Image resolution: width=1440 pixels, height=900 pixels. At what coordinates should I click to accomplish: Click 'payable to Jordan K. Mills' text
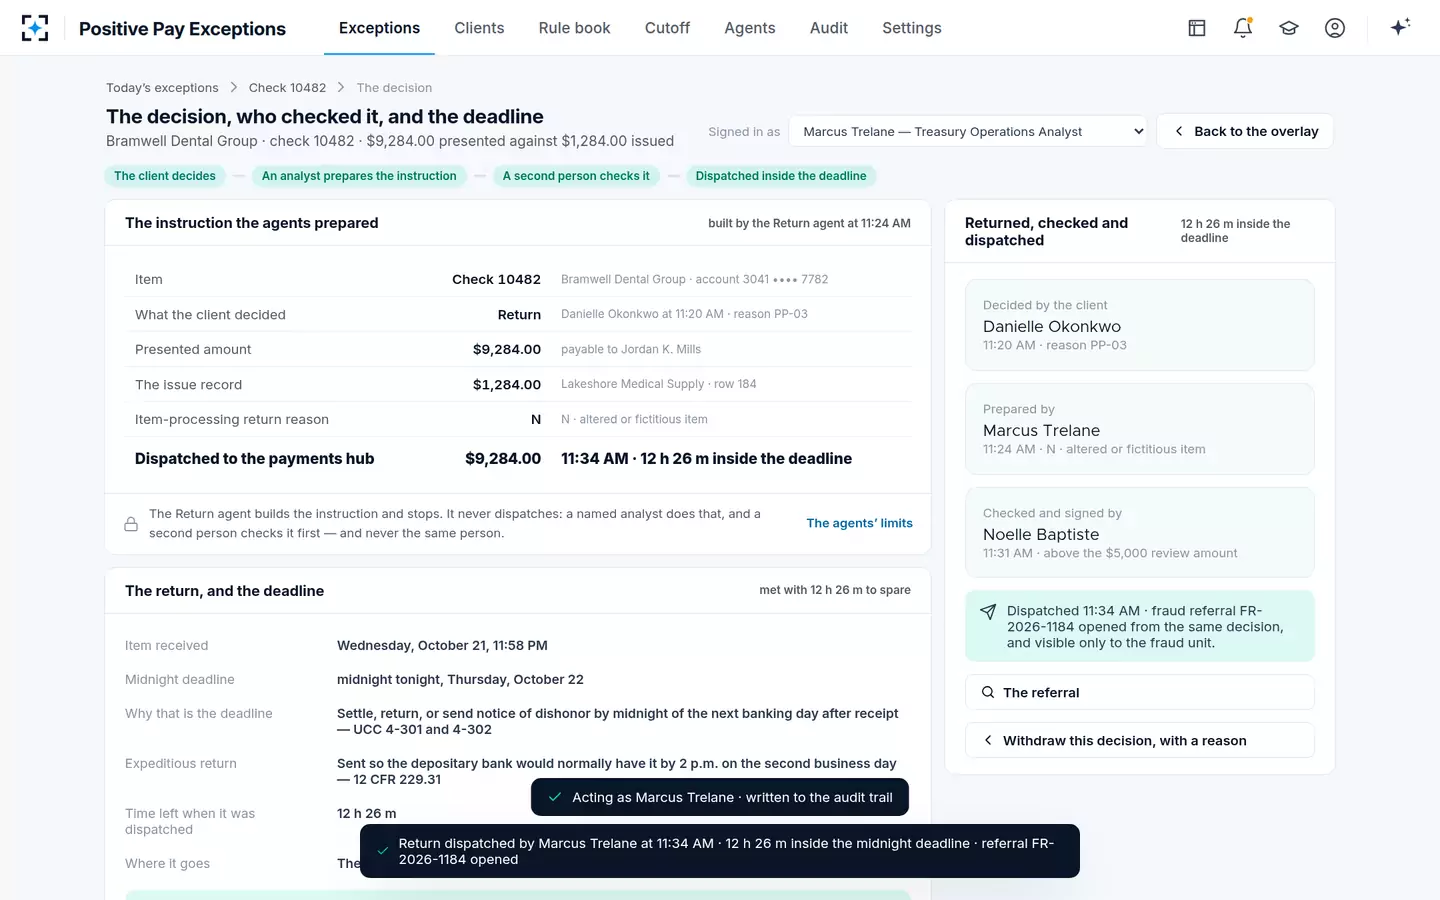tap(631, 349)
